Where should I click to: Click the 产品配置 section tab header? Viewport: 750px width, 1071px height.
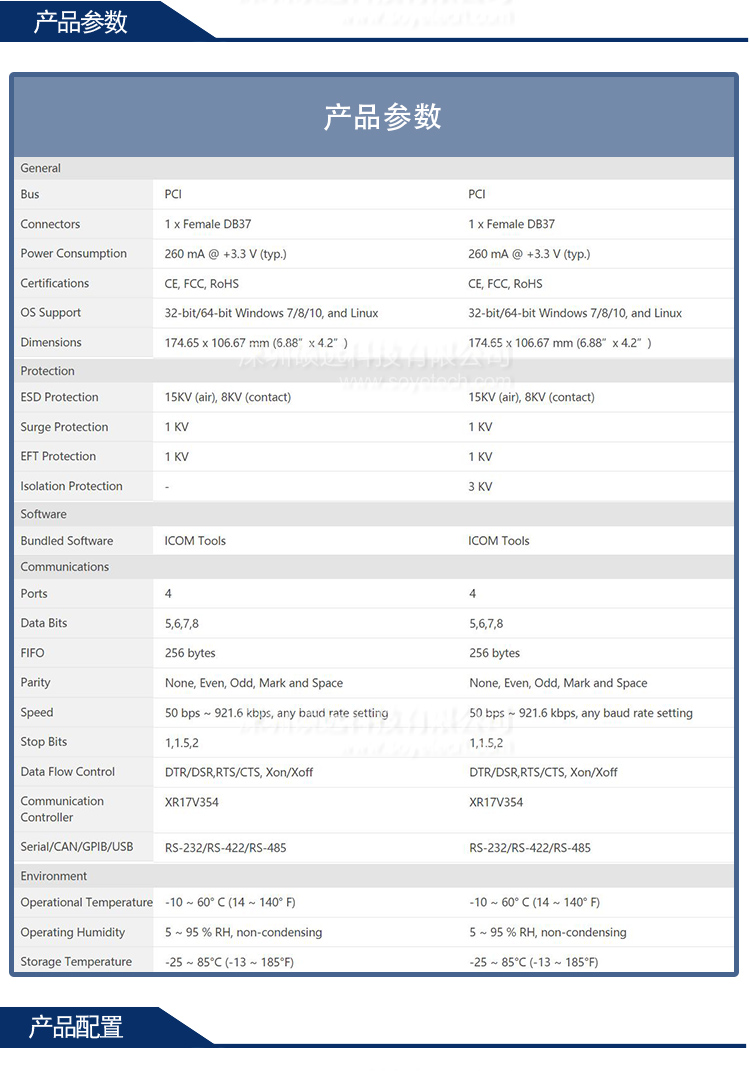[76, 1026]
